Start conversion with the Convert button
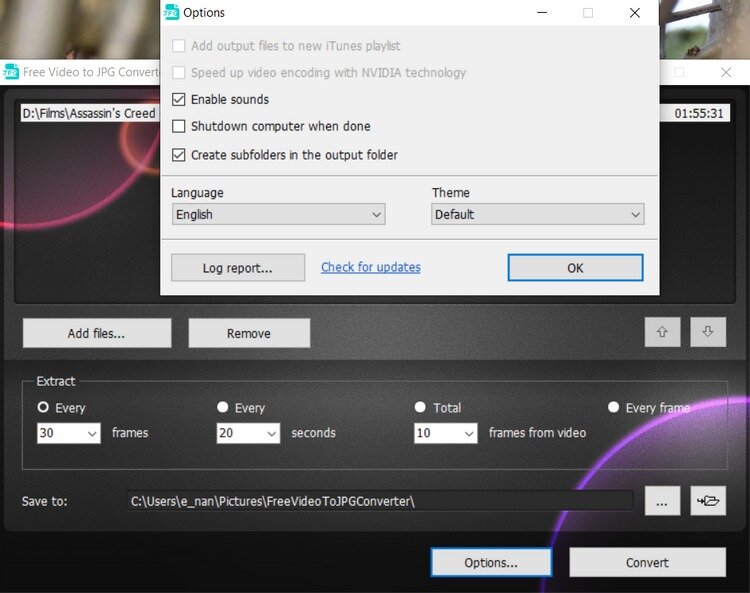Image resolution: width=750 pixels, height=593 pixels. (648, 562)
